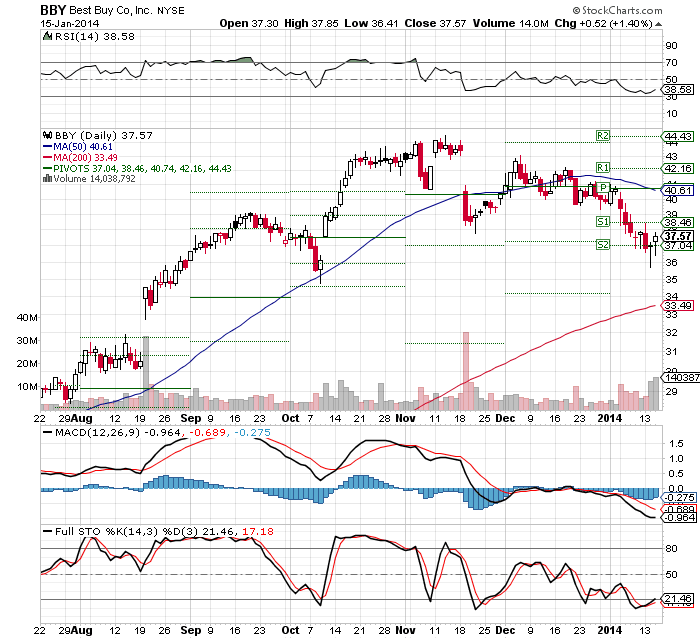Viewport: 700px width, 639px height.
Task: Click the 90 level on RSI axis
Action: click(x=671, y=46)
